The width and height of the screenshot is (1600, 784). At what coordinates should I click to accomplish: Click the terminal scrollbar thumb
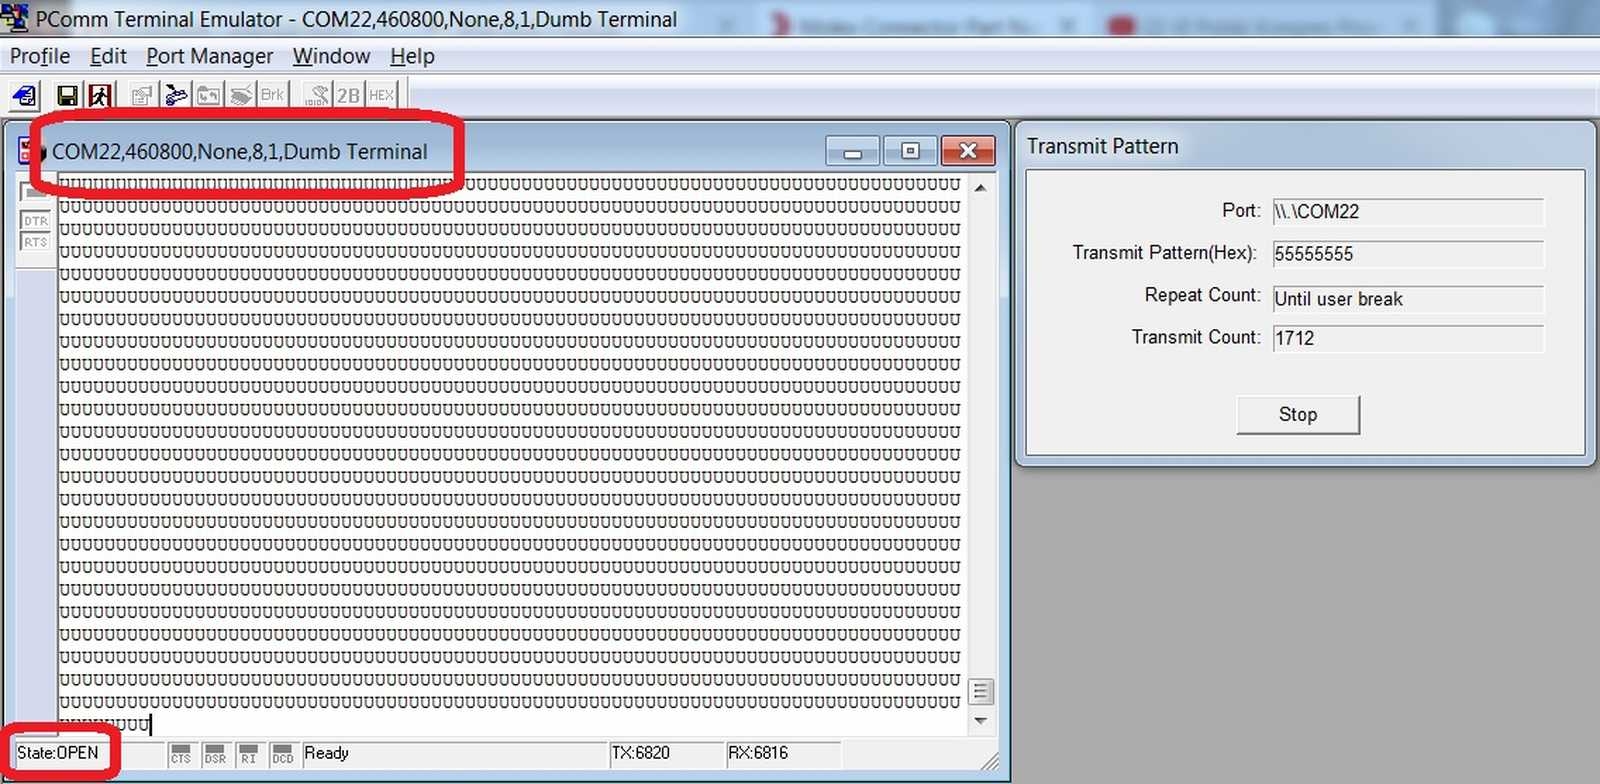(x=981, y=691)
